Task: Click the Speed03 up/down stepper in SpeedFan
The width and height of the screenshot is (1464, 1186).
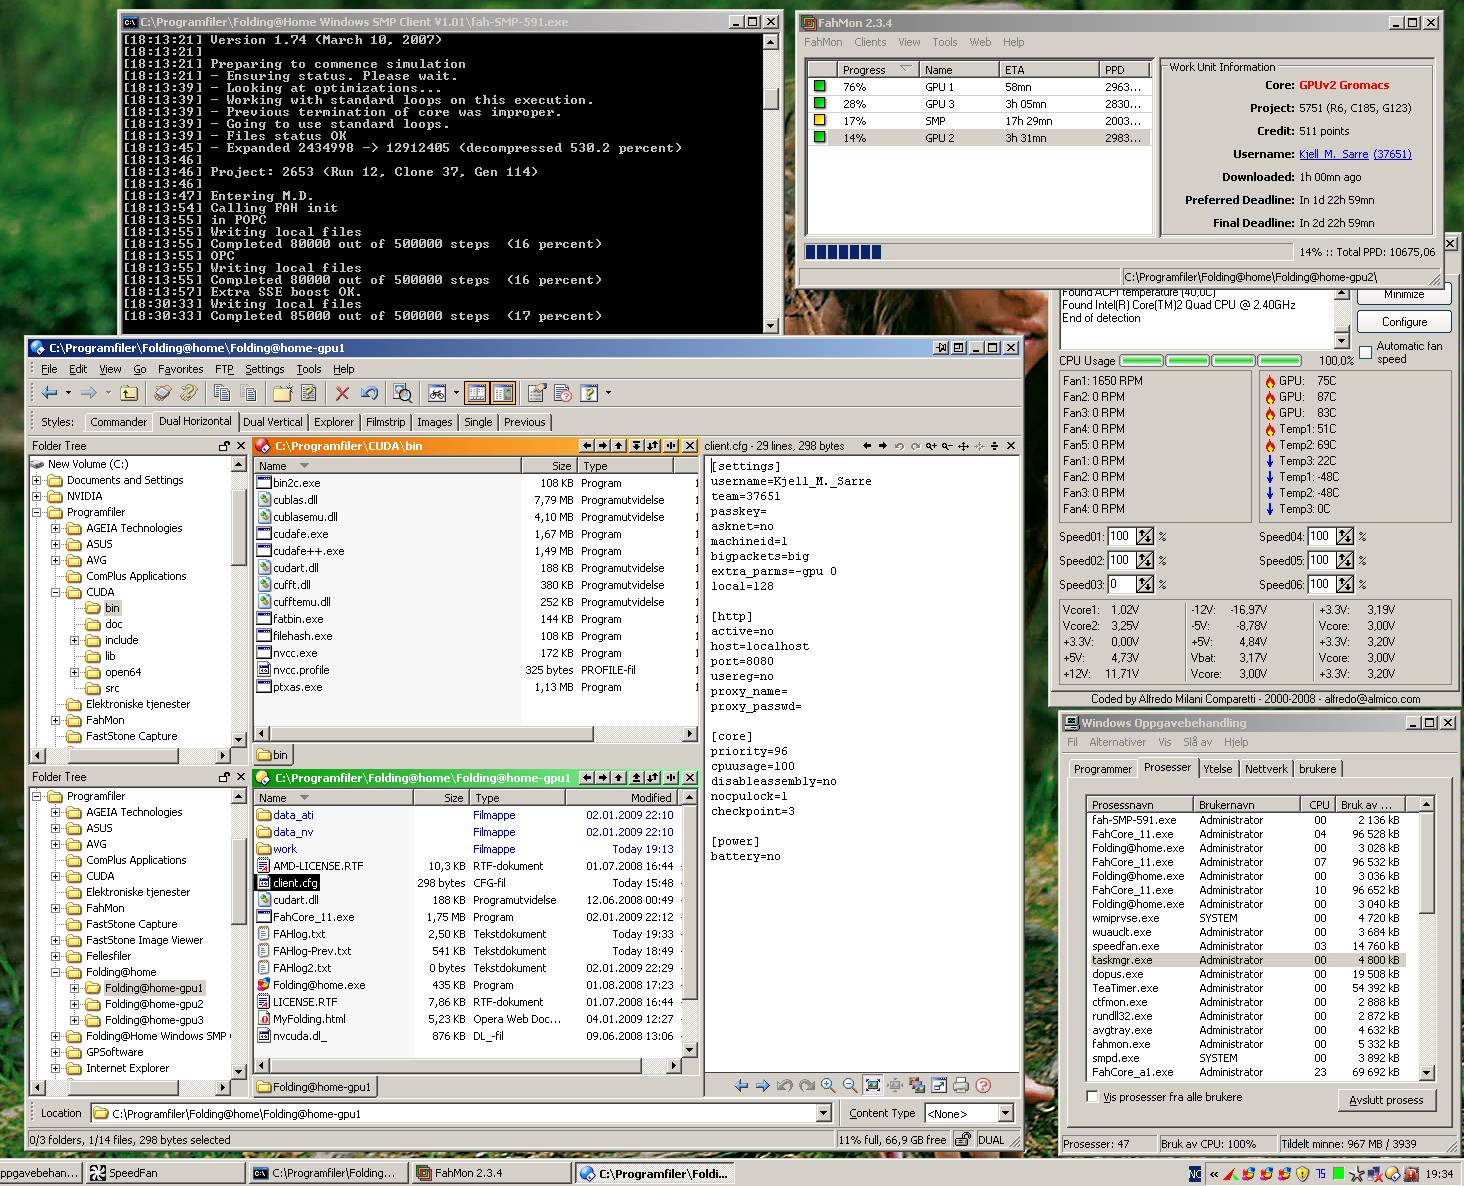Action: (x=1145, y=584)
